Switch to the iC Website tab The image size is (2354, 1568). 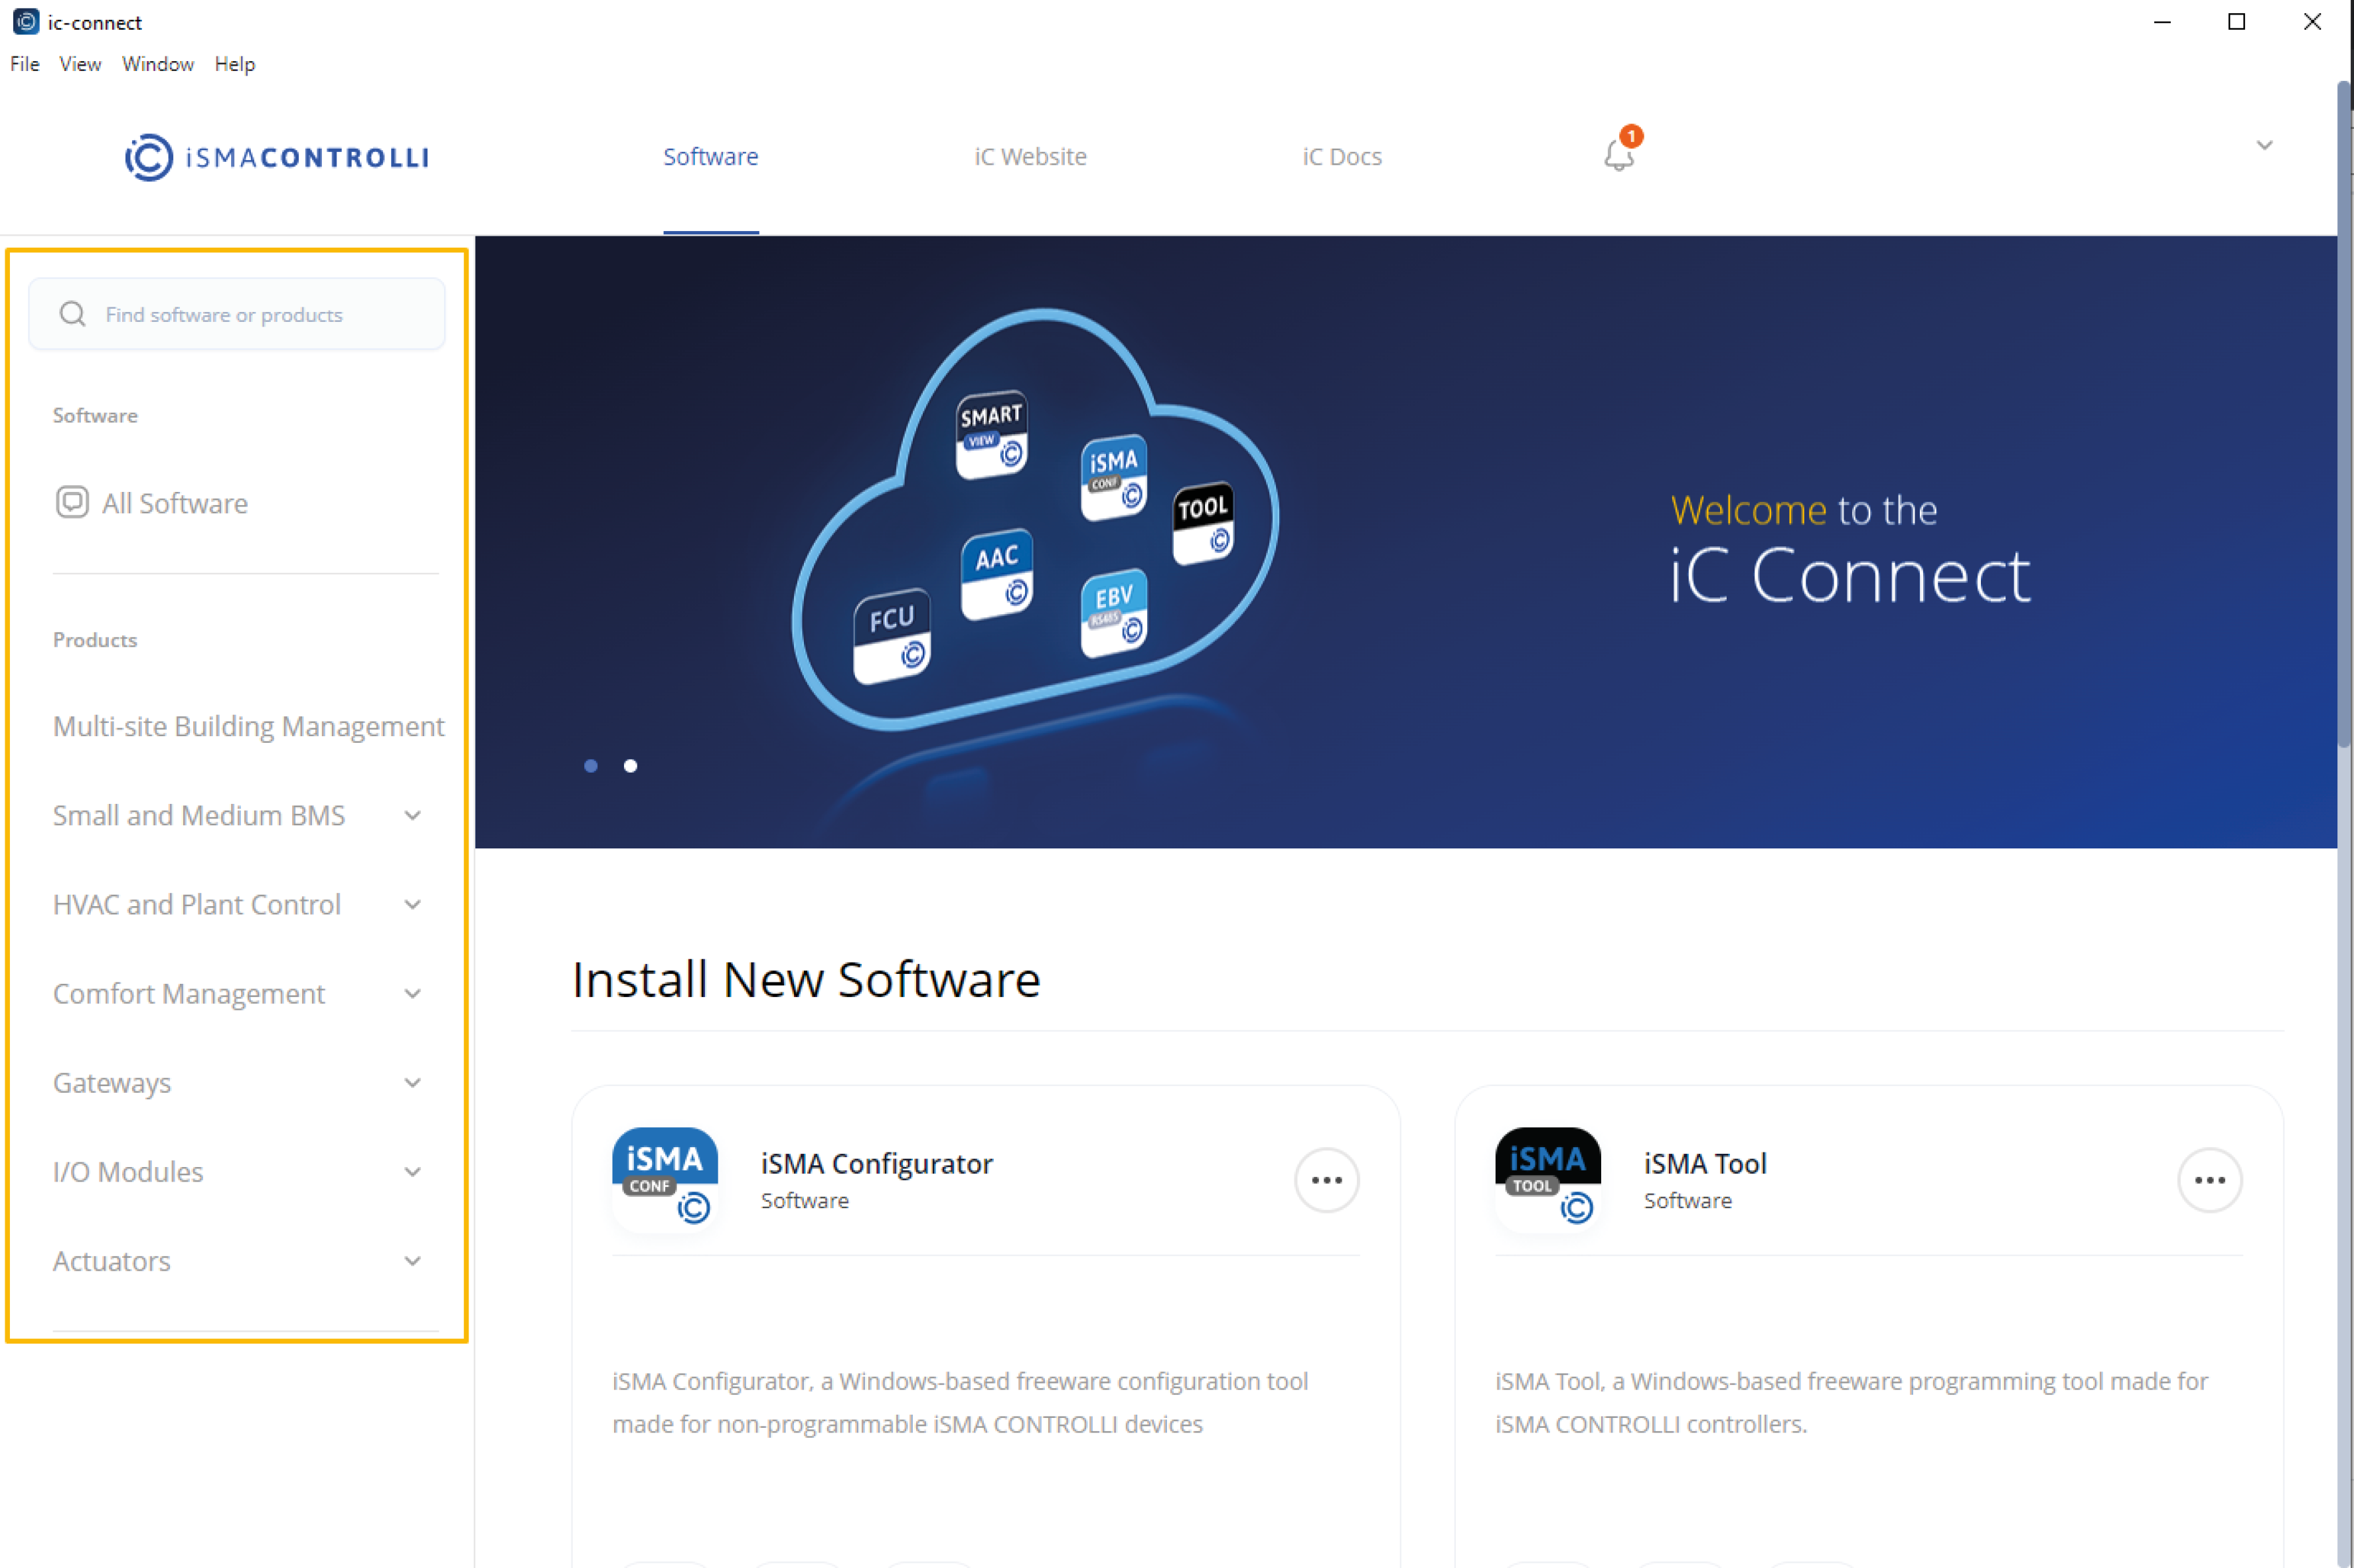tap(1030, 156)
